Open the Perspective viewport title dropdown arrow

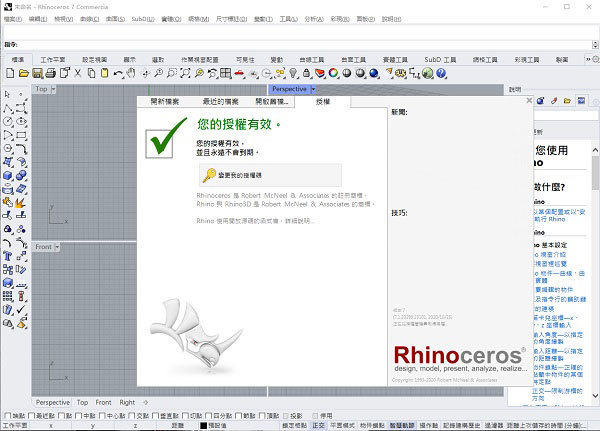[x=313, y=89]
